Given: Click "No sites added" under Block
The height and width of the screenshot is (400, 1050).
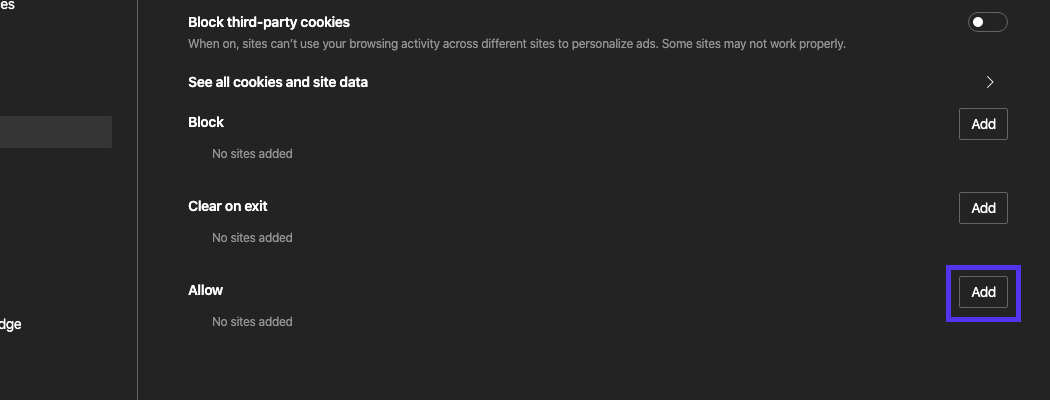Looking at the screenshot, I should pyautogui.click(x=252, y=154).
